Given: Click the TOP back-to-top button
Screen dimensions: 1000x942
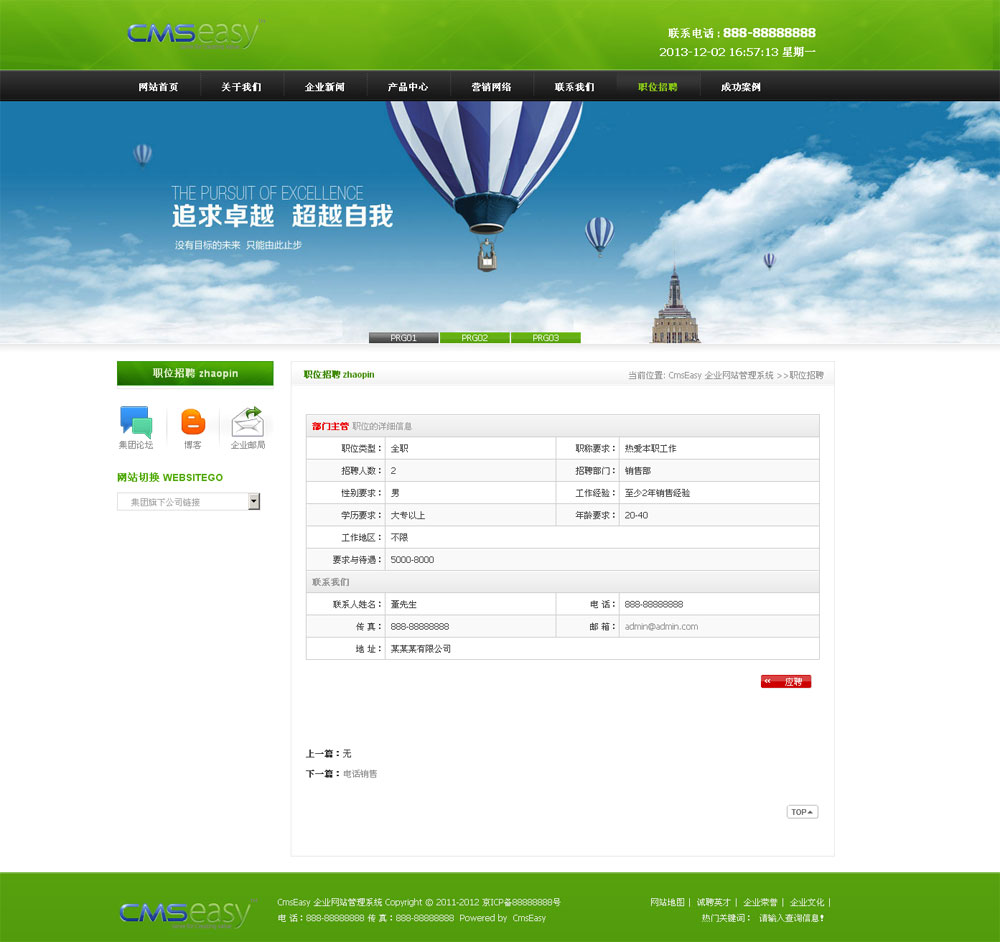Looking at the screenshot, I should [x=802, y=812].
